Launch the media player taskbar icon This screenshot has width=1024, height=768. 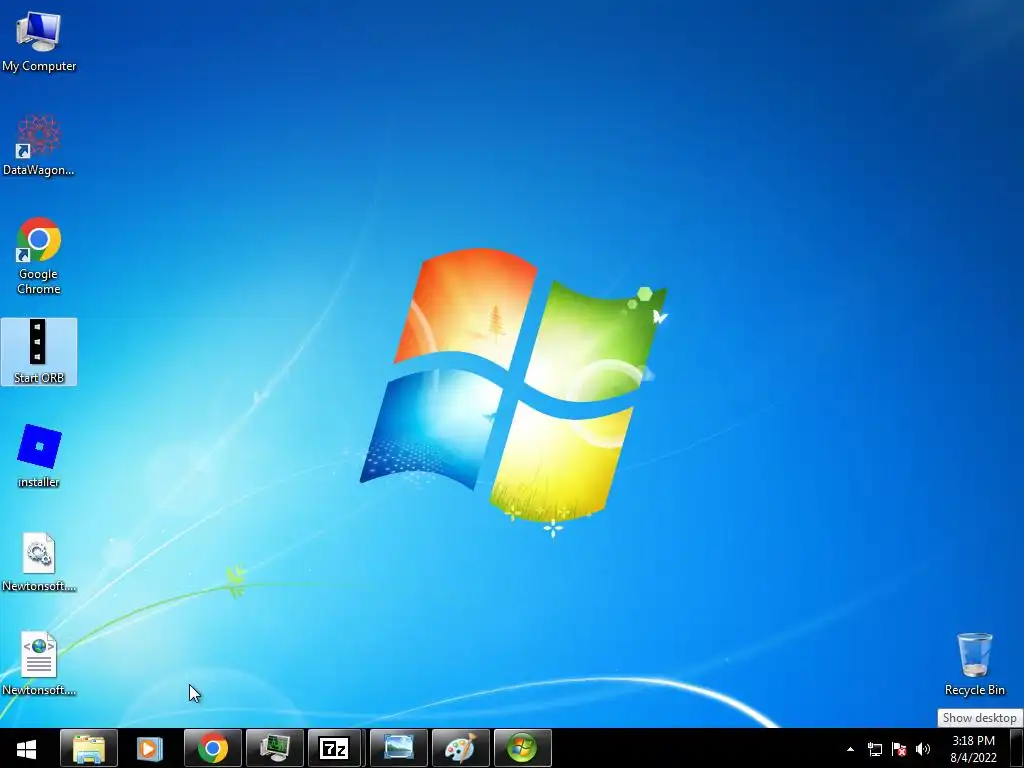[x=150, y=748]
